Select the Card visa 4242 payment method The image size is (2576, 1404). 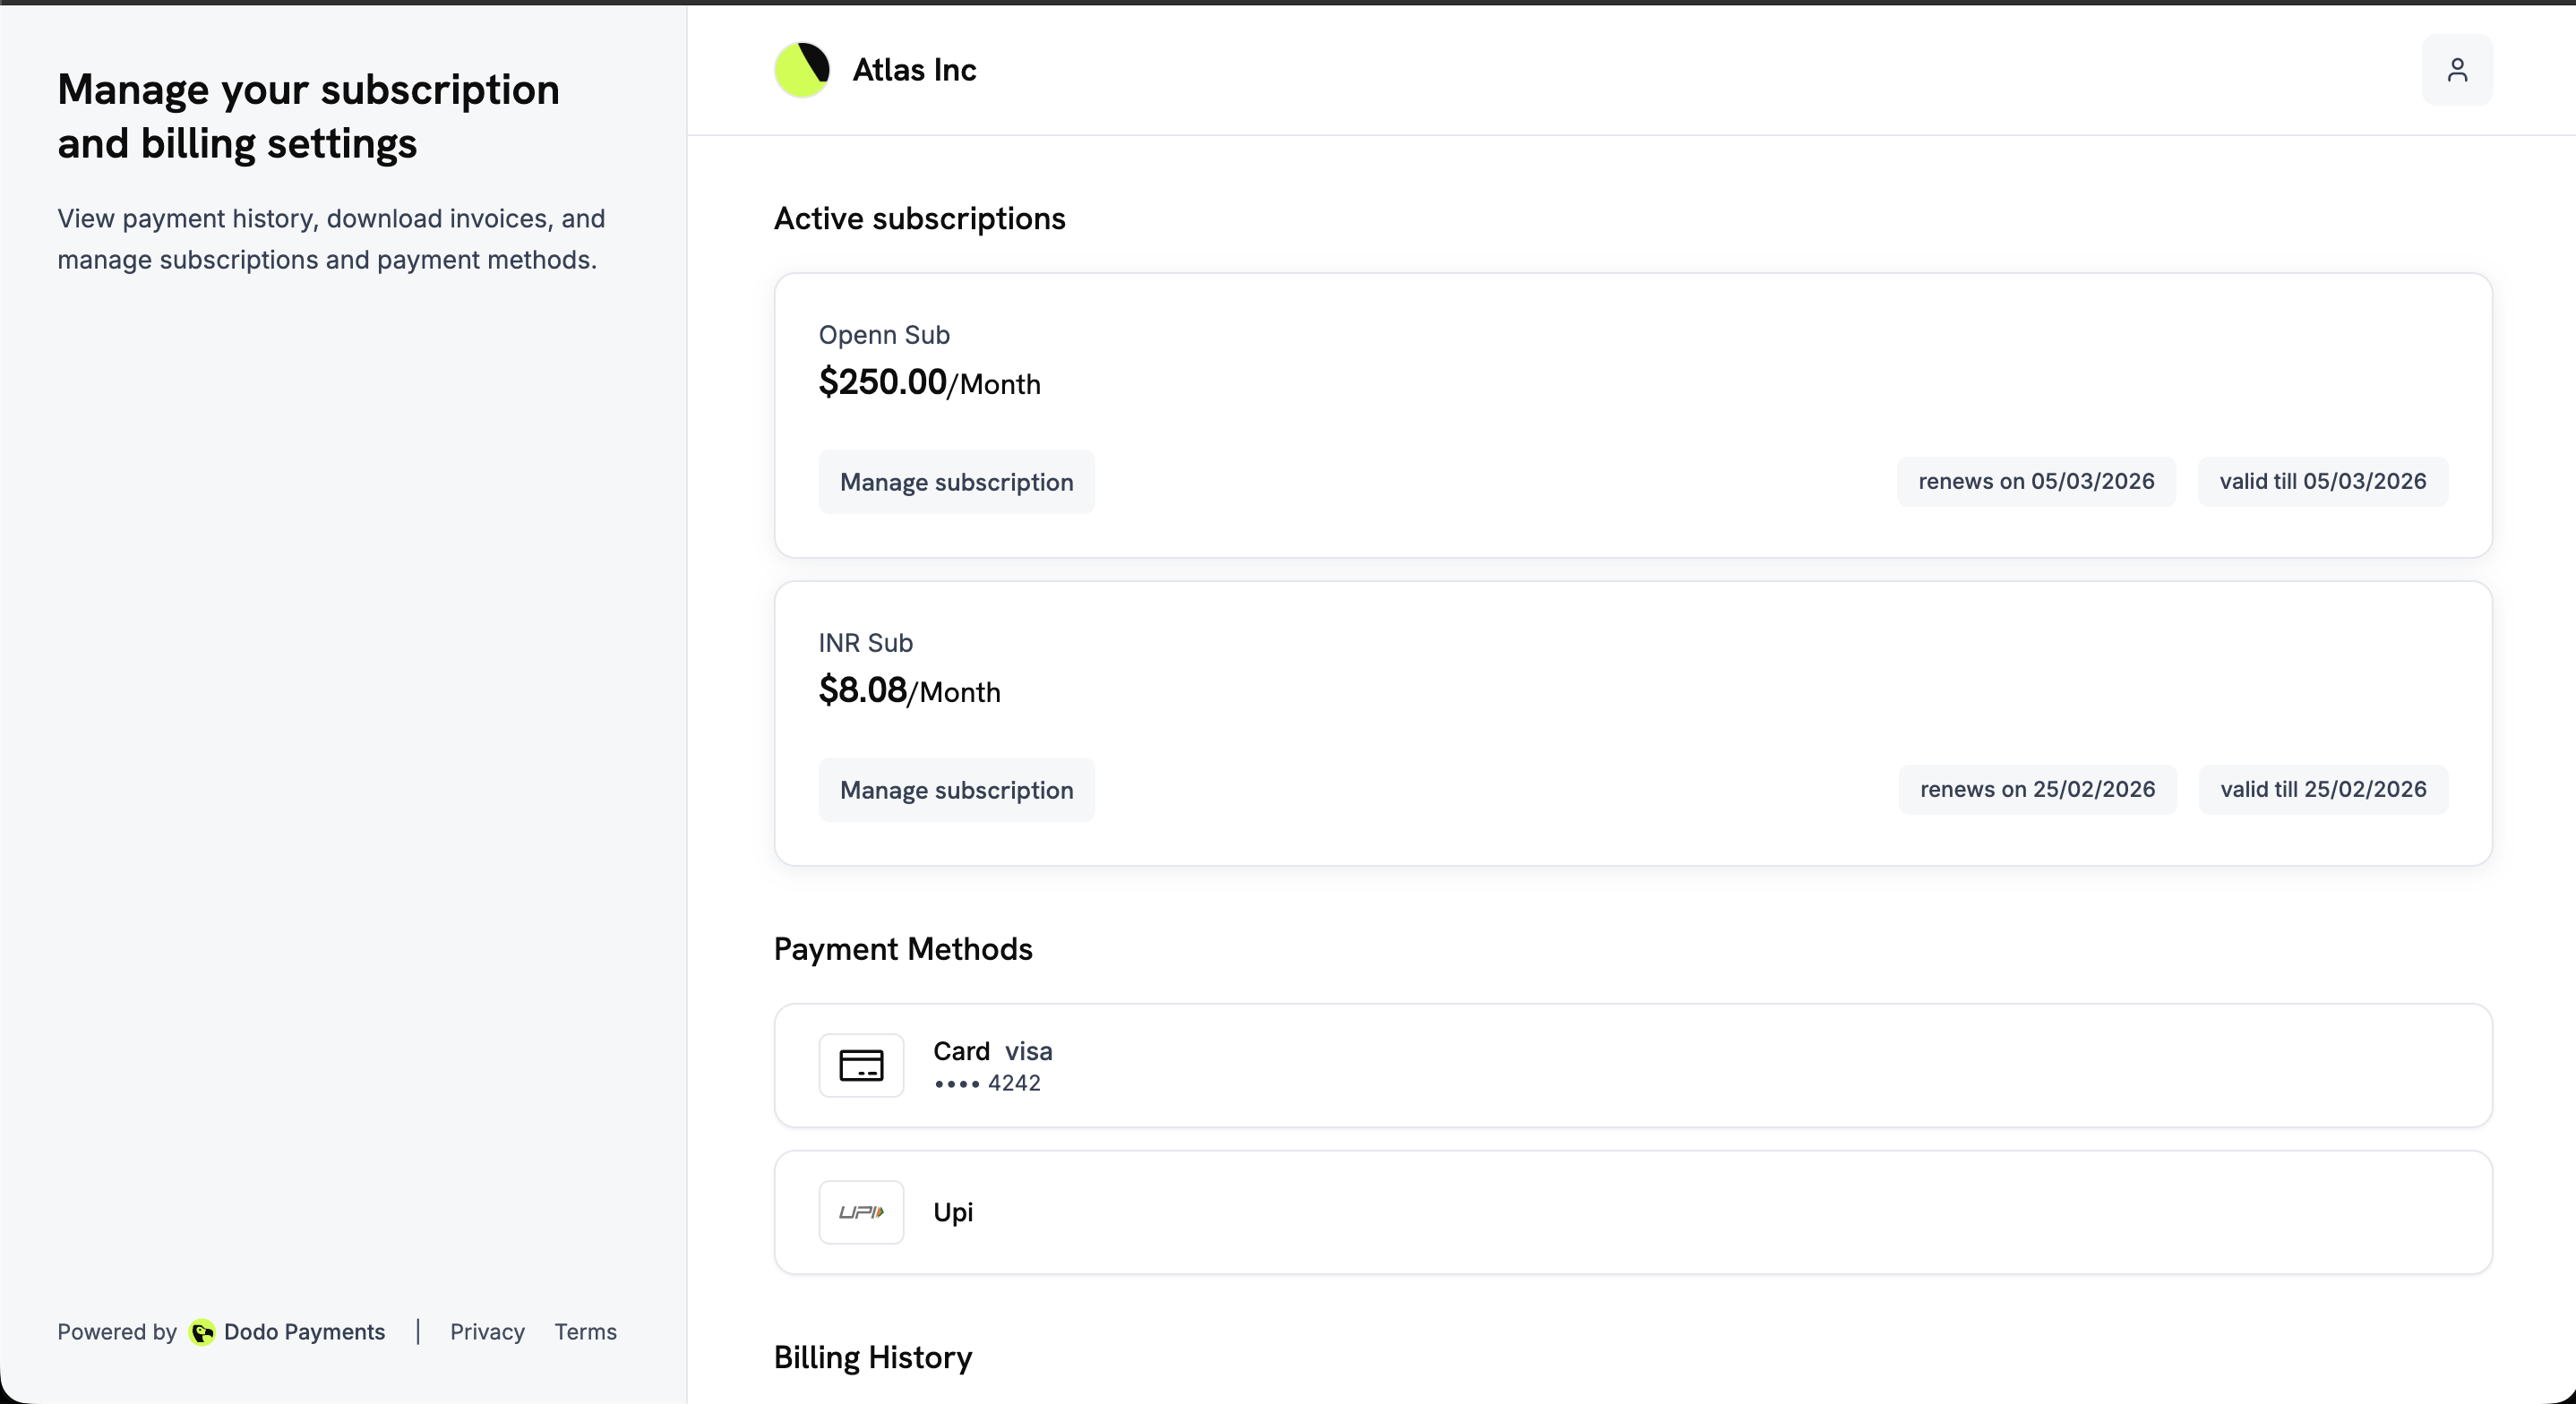click(1630, 1065)
